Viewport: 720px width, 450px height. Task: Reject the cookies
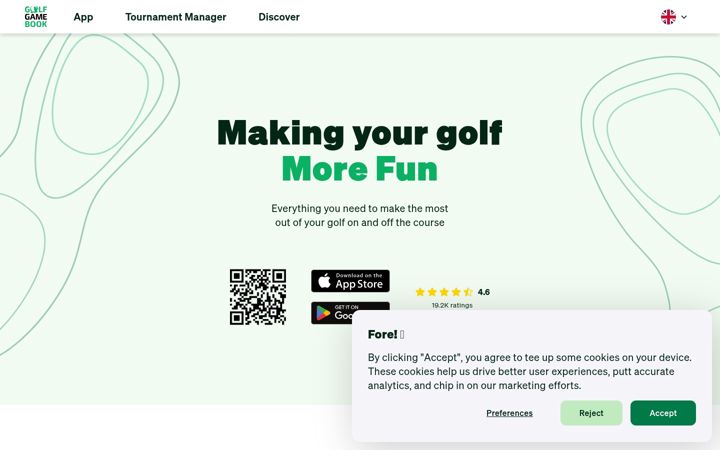(x=591, y=413)
